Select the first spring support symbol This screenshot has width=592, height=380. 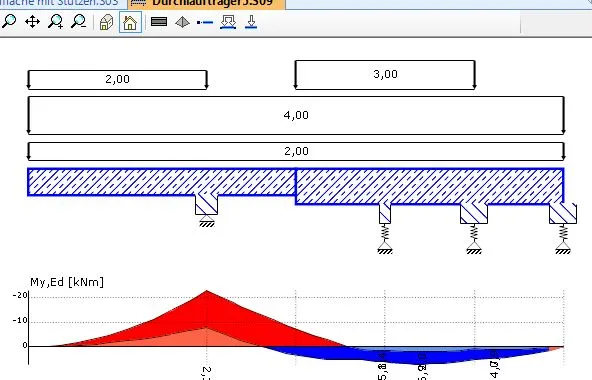(385, 239)
